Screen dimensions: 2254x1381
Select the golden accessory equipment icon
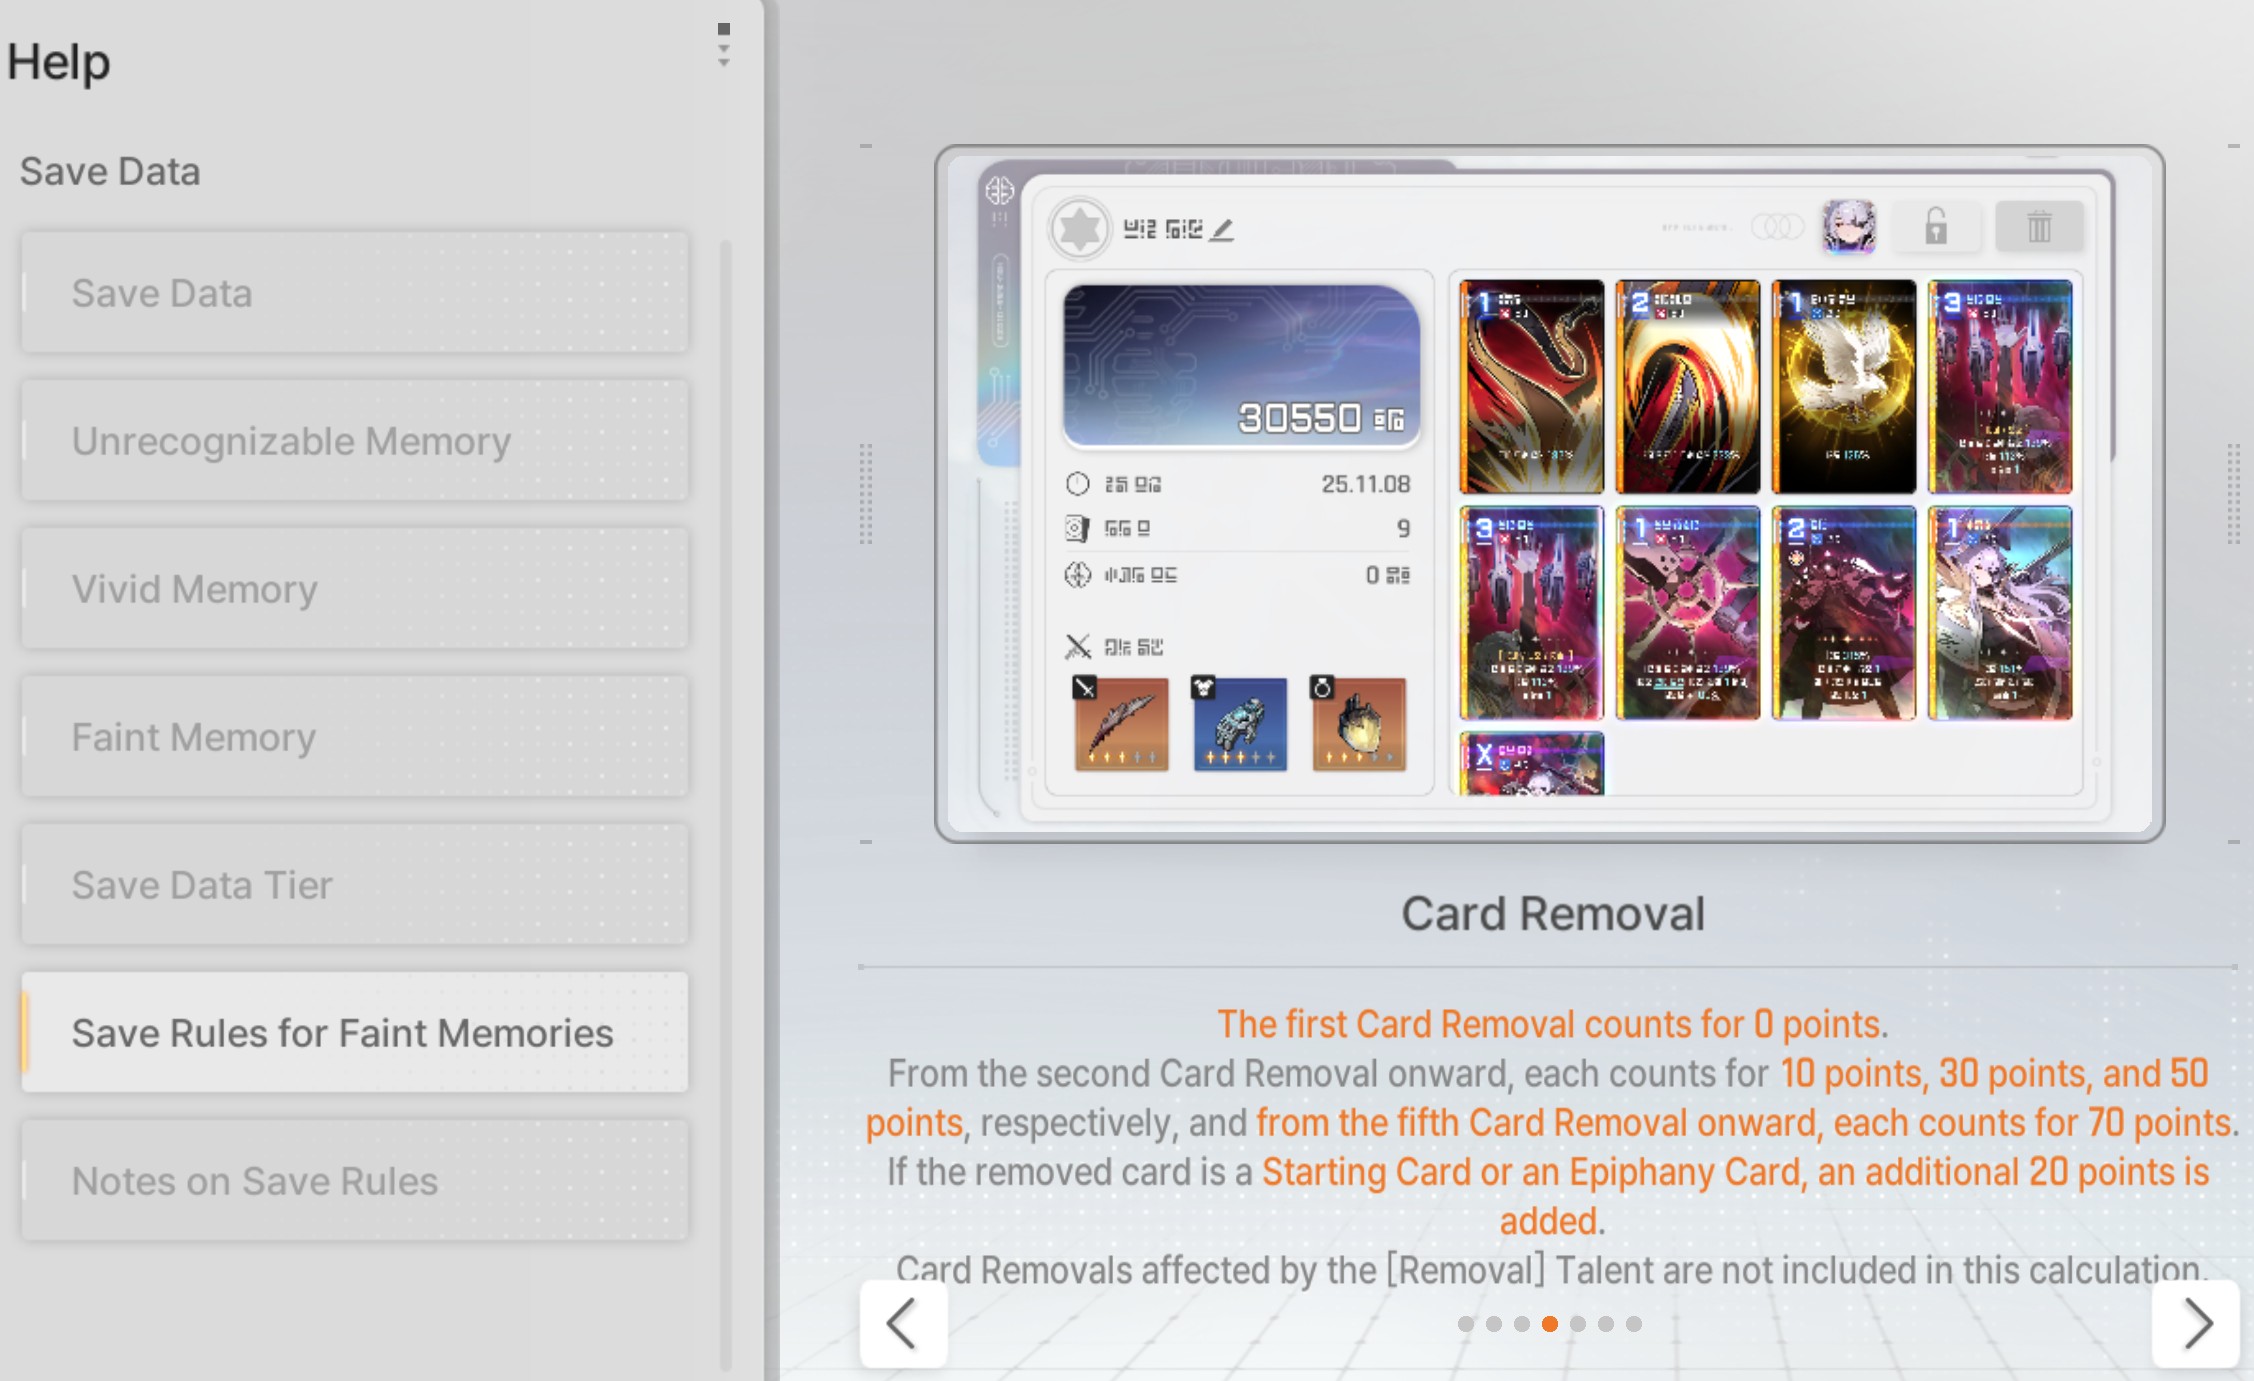(1358, 724)
